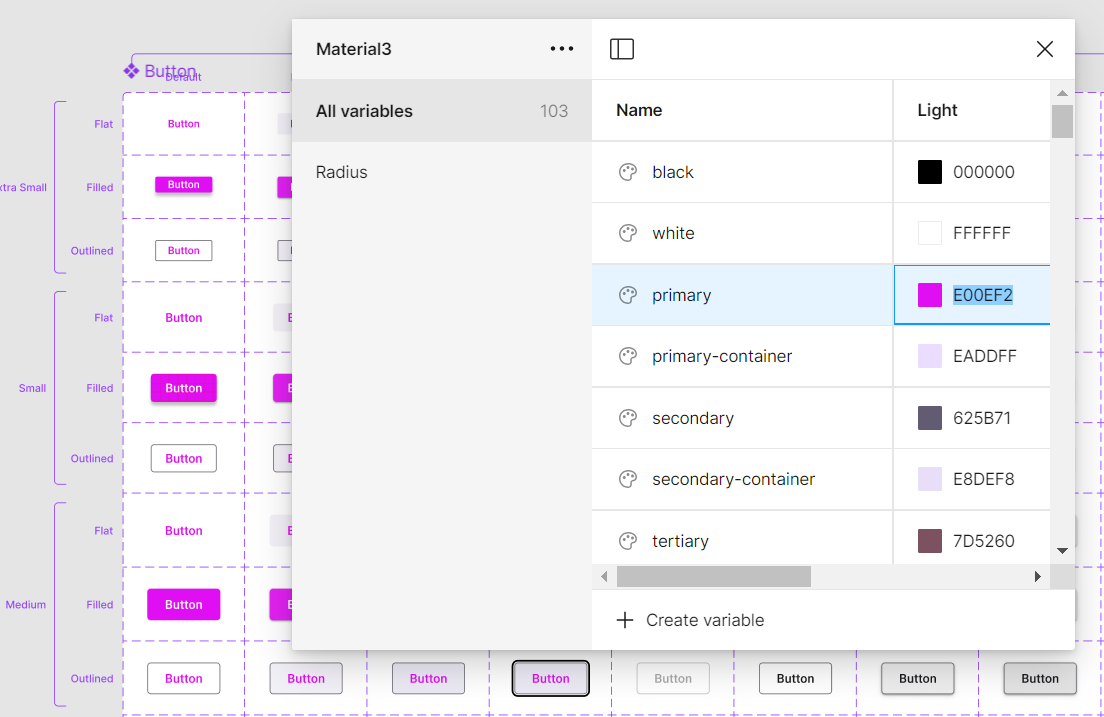
Task: Click the Button component diamond icon
Action: [x=131, y=69]
